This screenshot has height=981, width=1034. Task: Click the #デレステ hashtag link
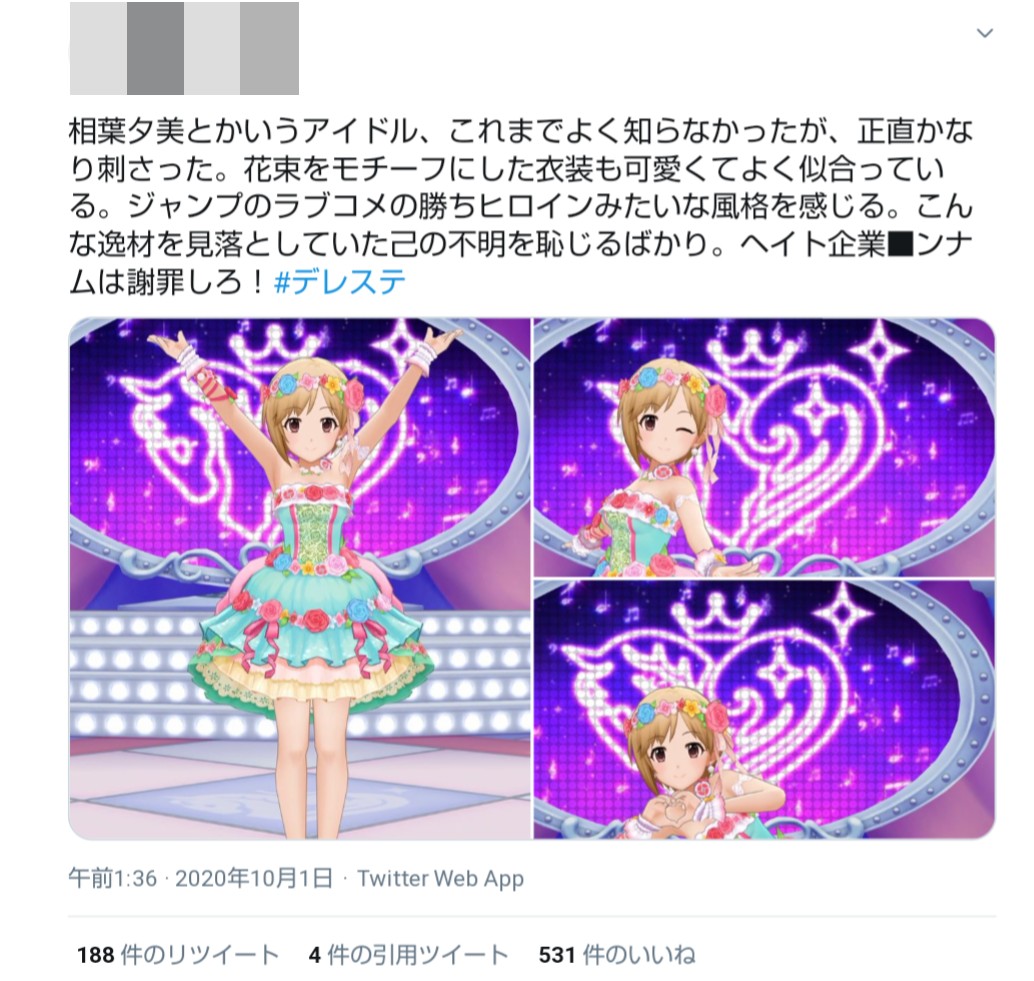[x=340, y=282]
